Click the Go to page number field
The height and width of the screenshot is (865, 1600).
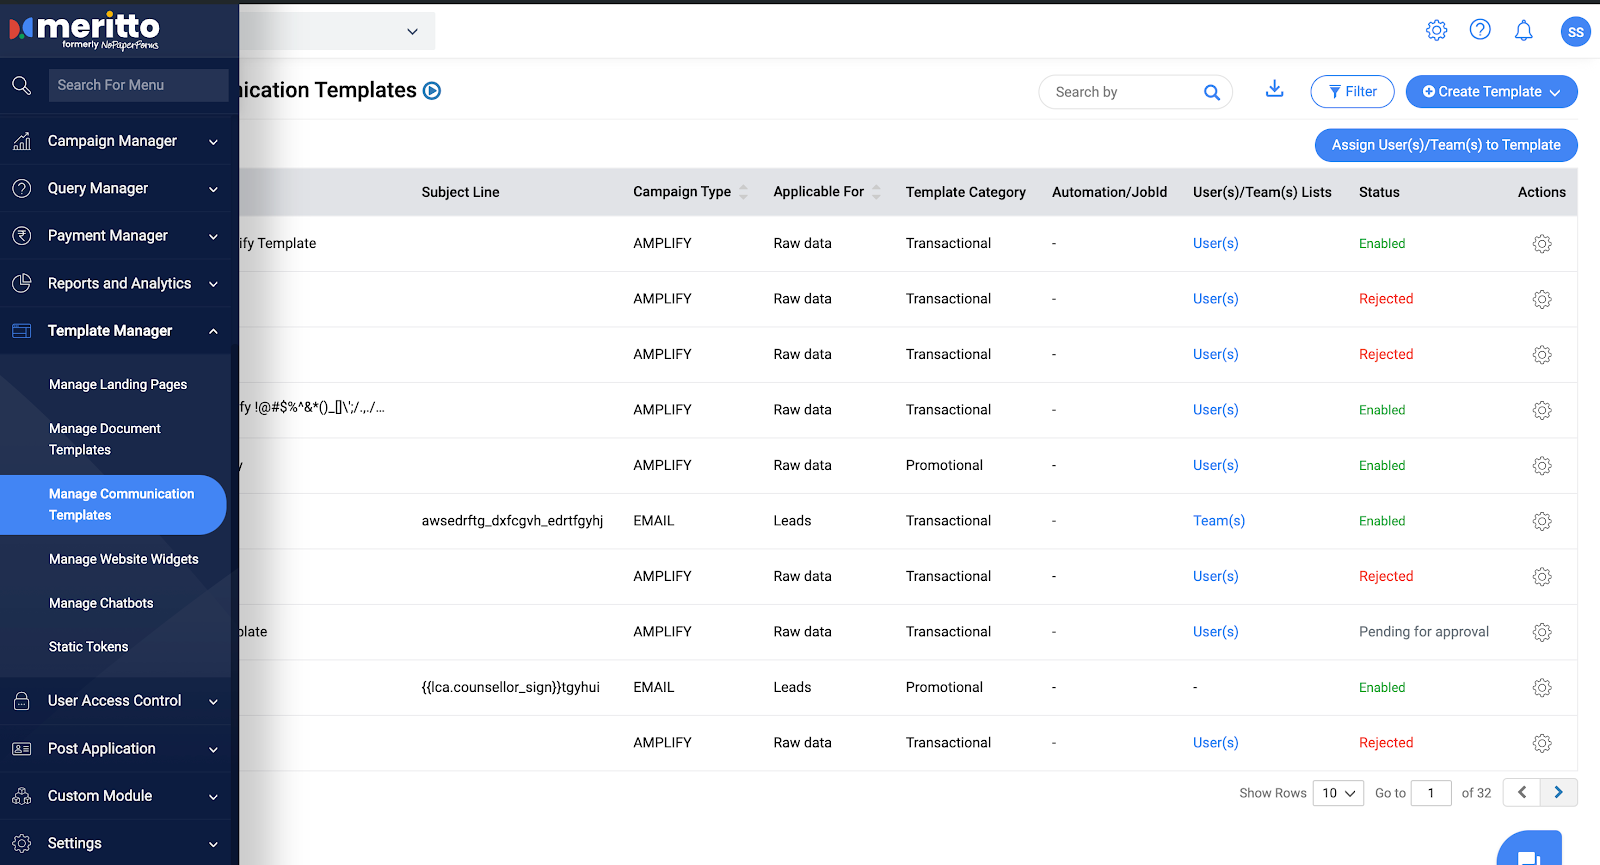tap(1430, 793)
